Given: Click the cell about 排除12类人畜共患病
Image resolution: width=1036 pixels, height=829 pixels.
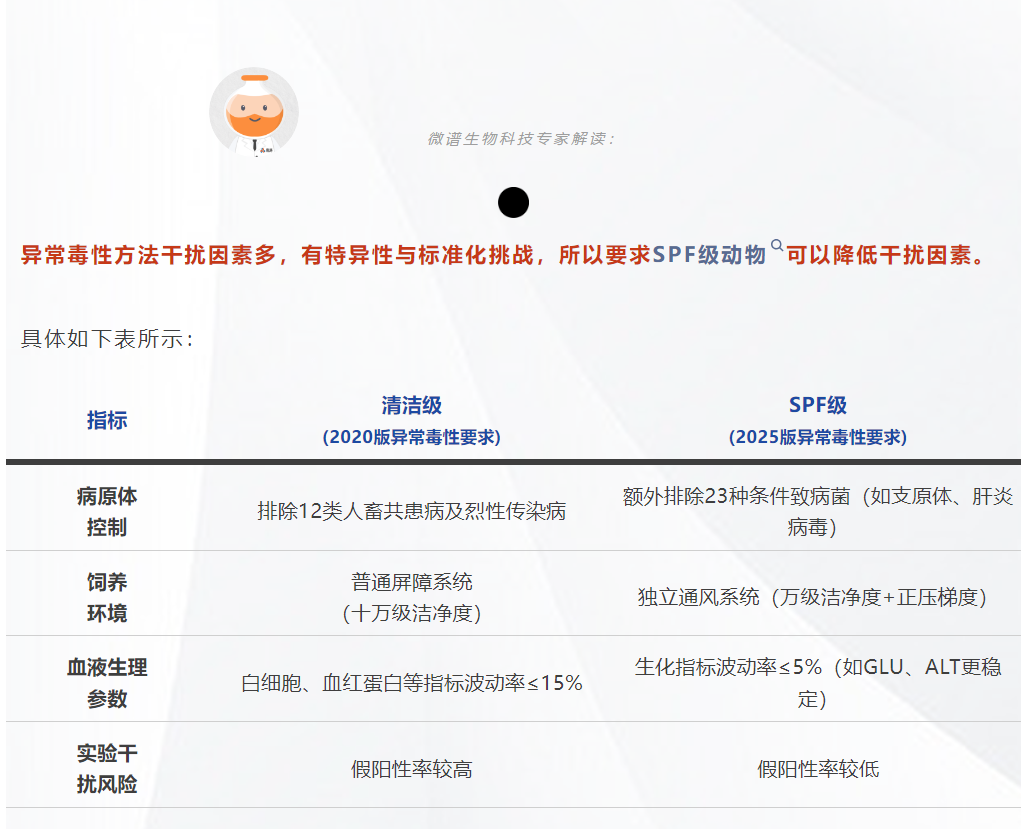Looking at the screenshot, I should click(x=411, y=511).
